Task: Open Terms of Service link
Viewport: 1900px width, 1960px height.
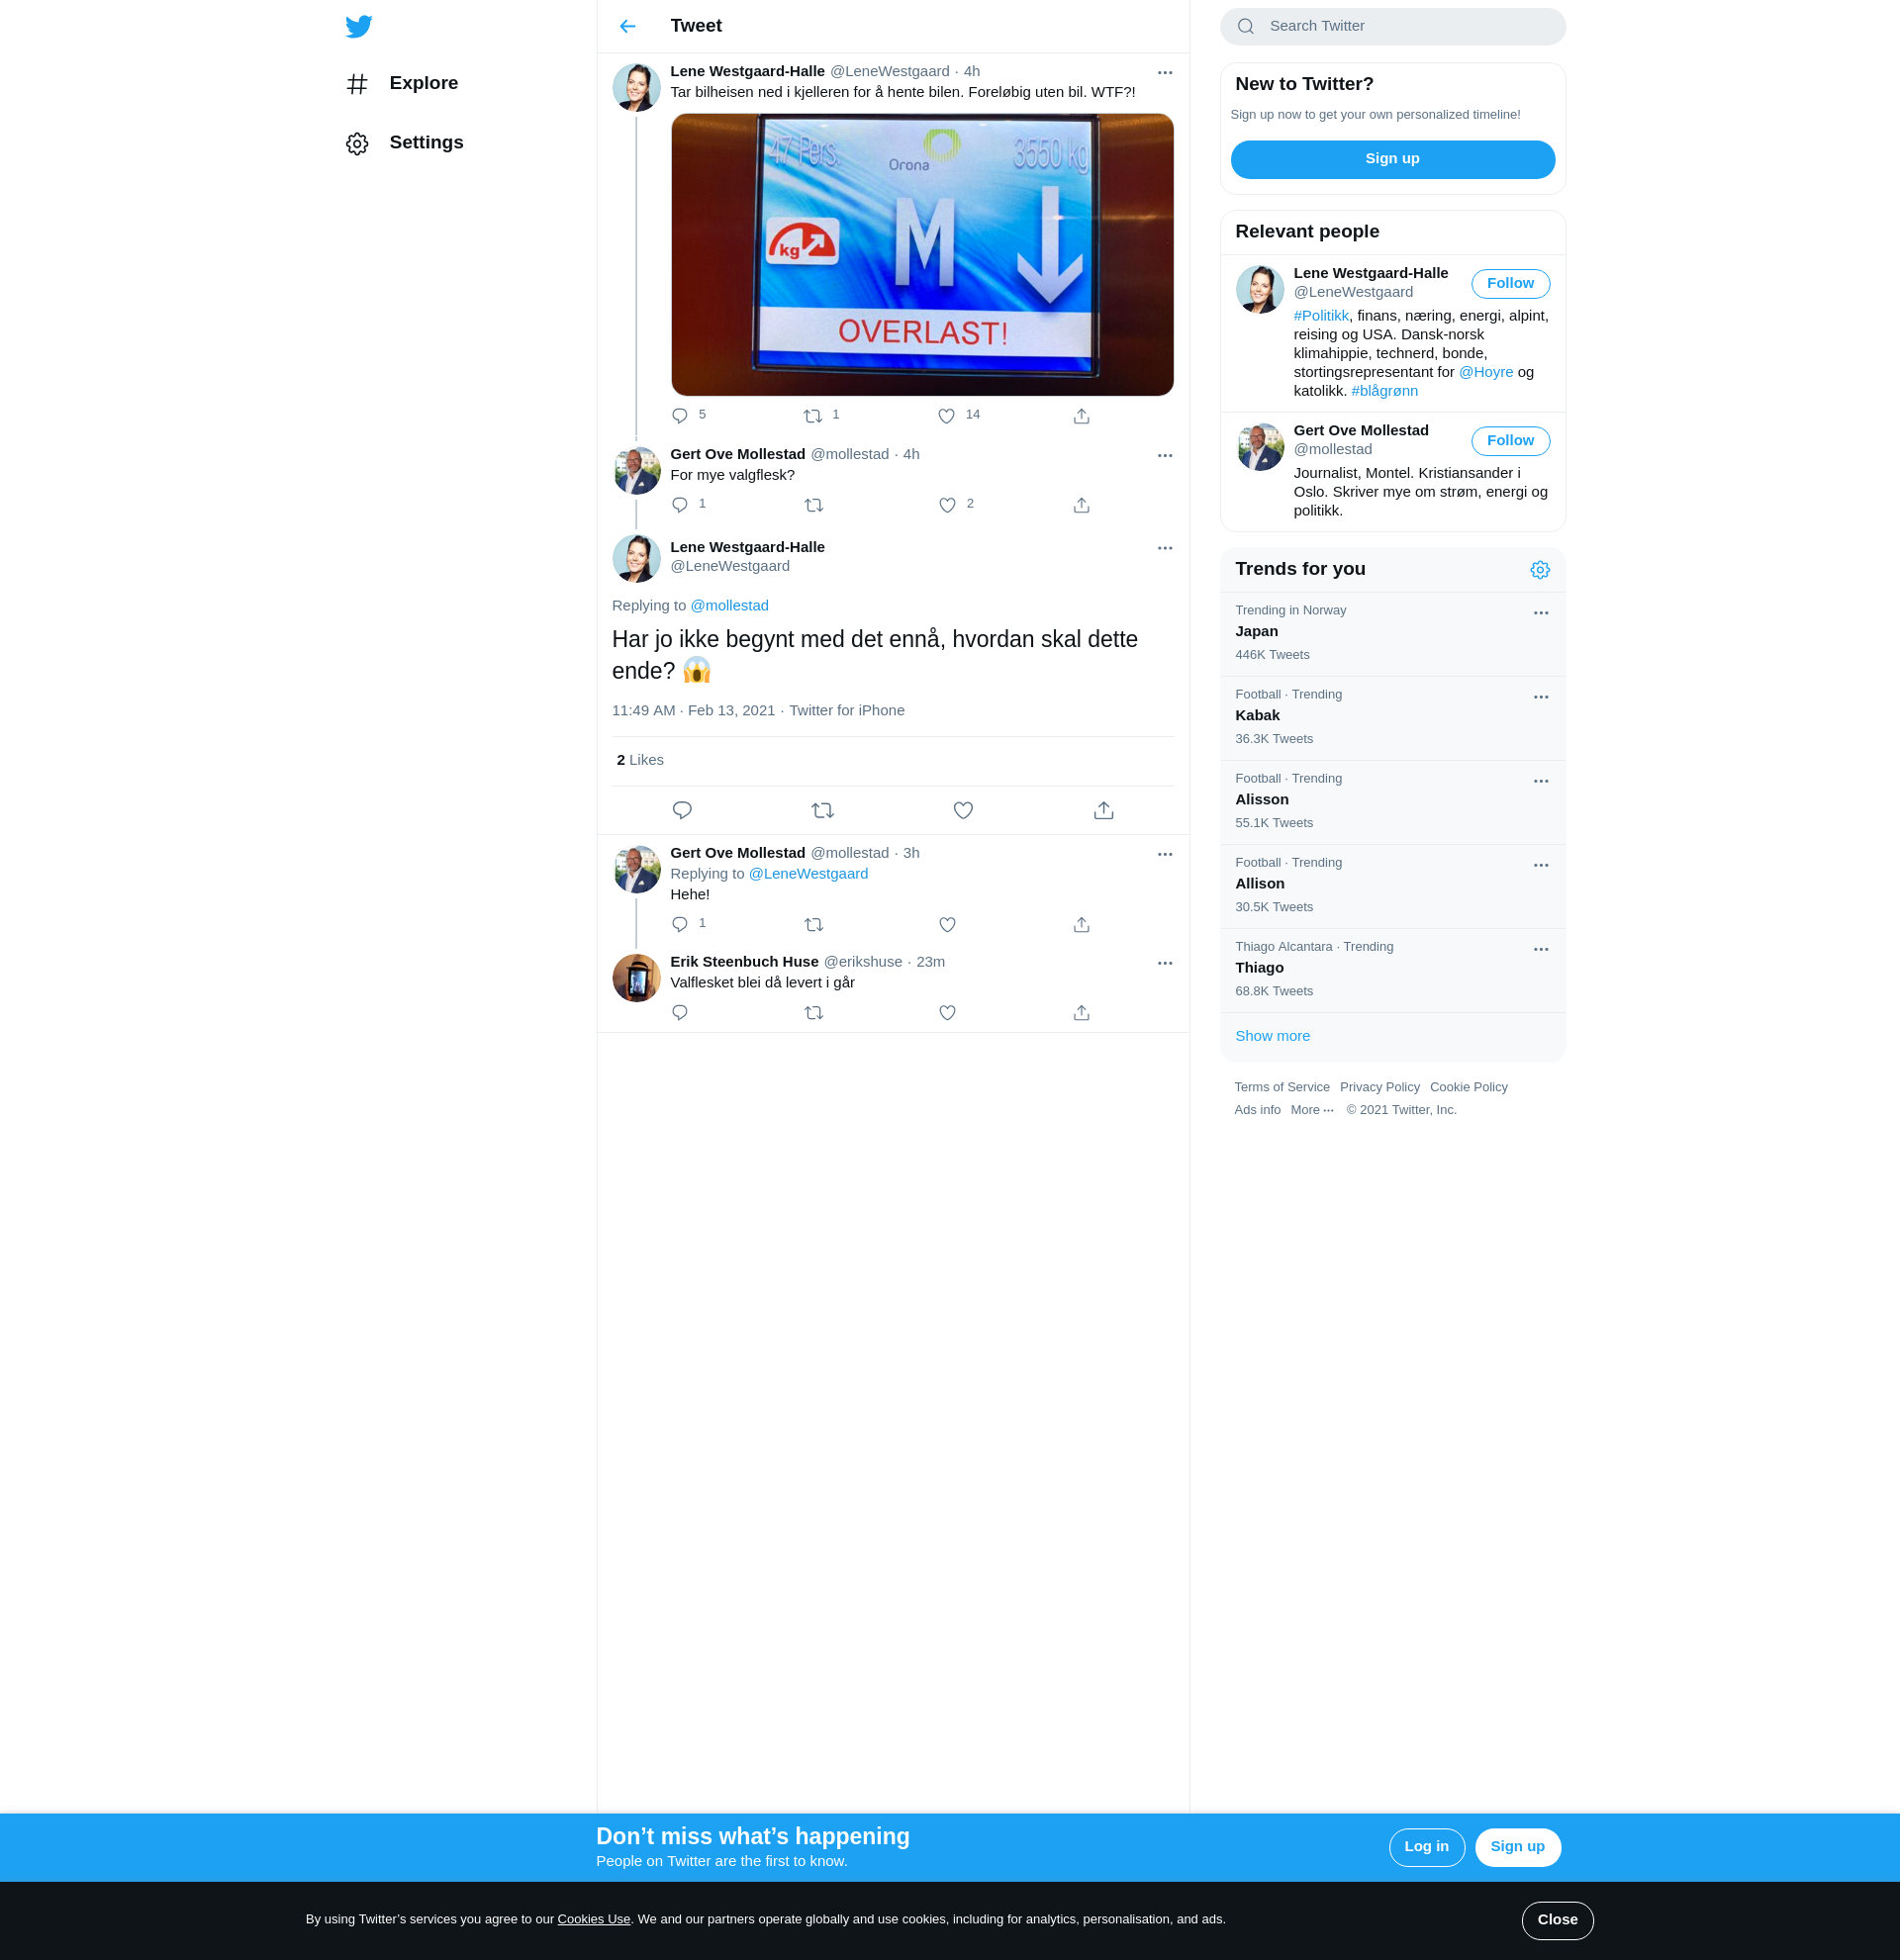Action: (x=1281, y=1087)
